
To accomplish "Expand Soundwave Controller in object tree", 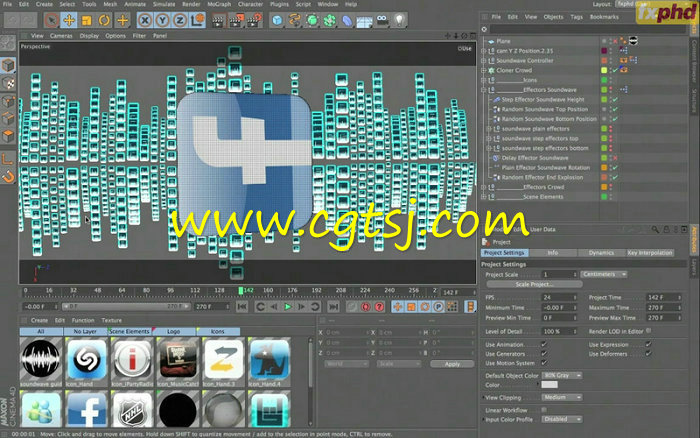I will (x=483, y=61).
